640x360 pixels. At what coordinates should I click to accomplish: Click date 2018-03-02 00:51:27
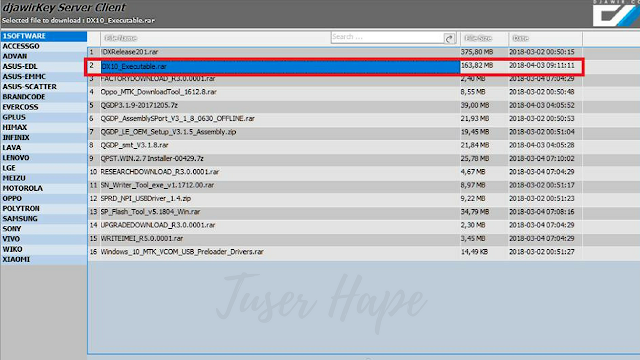coord(542,252)
